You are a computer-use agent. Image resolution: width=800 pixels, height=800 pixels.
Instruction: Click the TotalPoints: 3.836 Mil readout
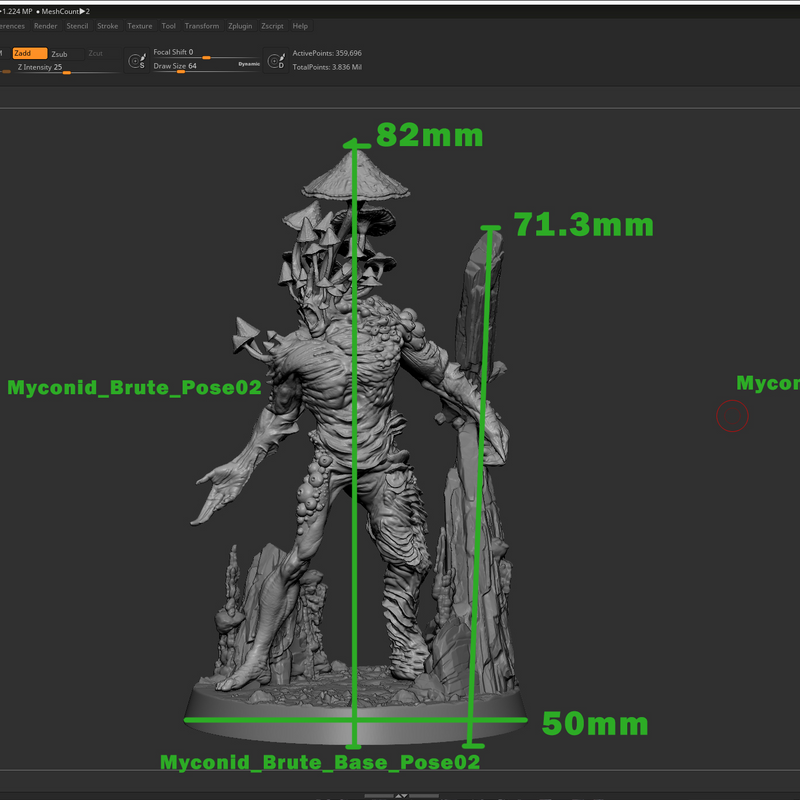point(327,67)
